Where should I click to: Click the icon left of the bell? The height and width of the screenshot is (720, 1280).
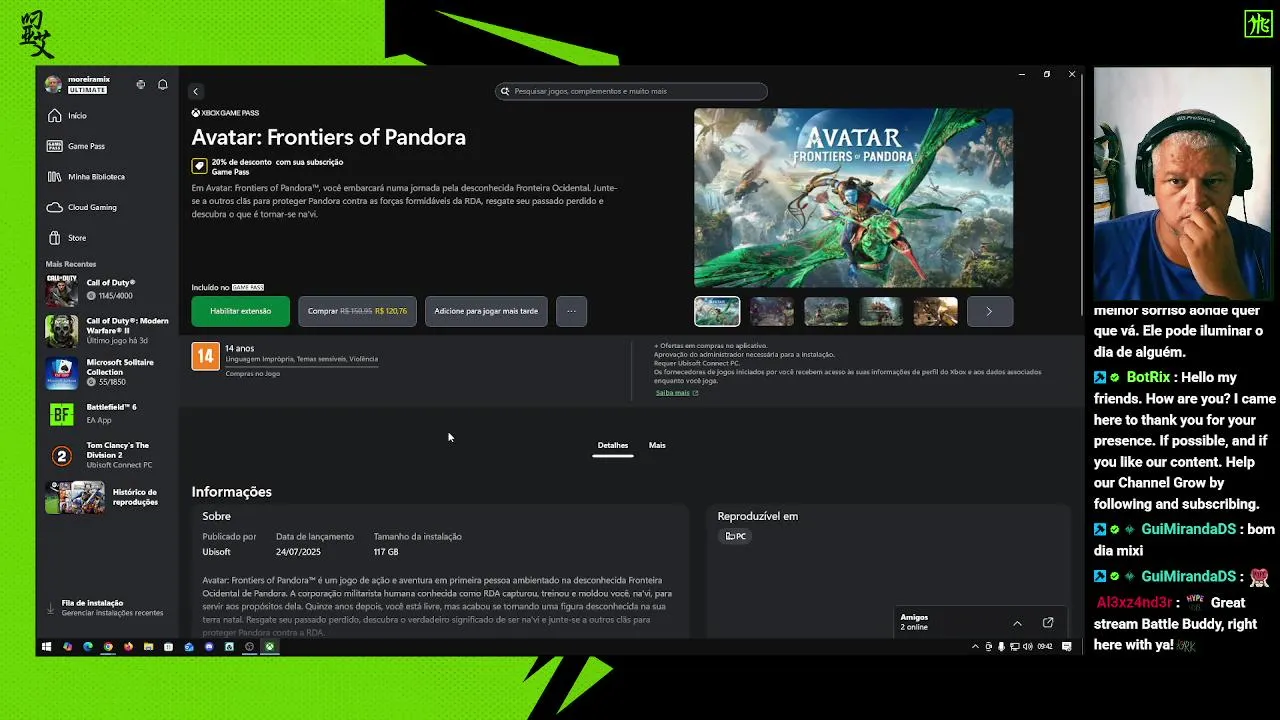(x=141, y=85)
